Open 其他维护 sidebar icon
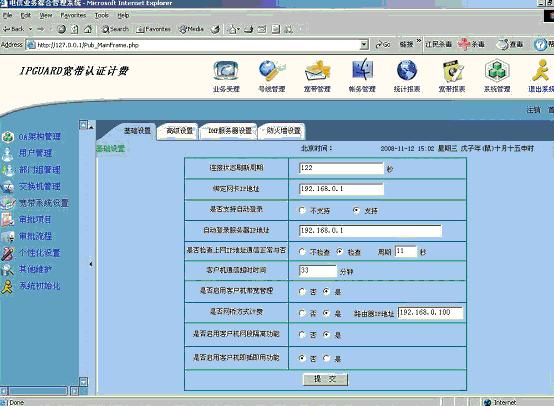 [8, 270]
